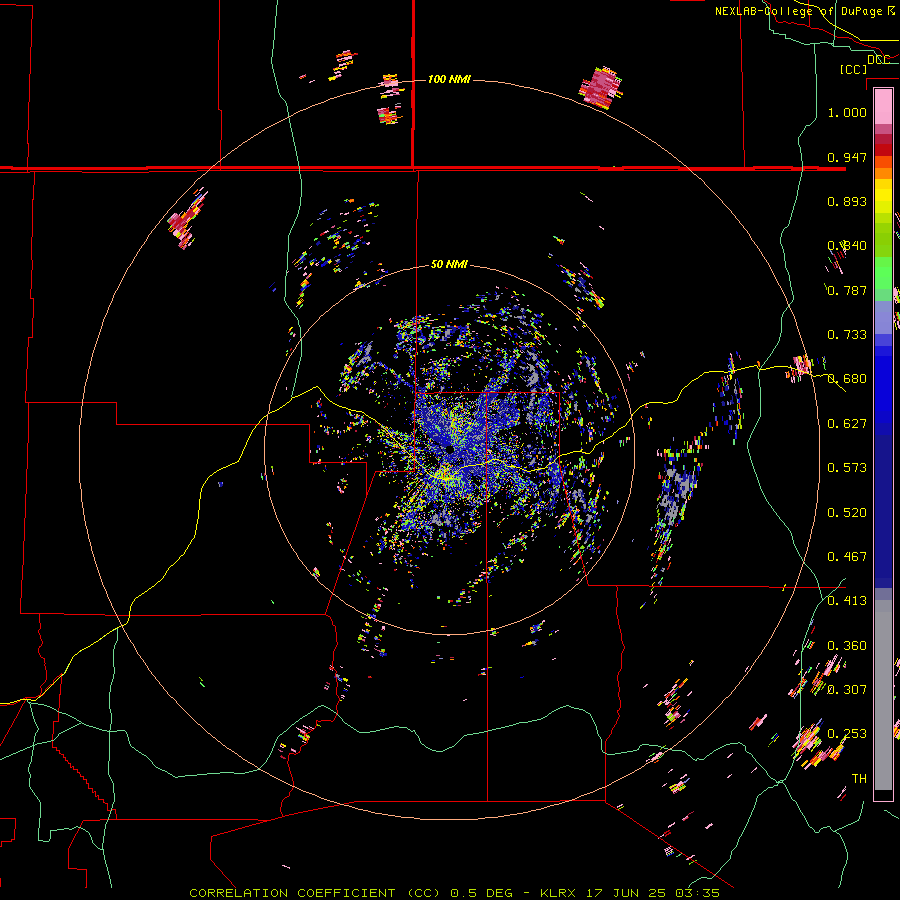Select the 0.360 scale label
Image resolution: width=900 pixels, height=900 pixels.
tap(847, 646)
